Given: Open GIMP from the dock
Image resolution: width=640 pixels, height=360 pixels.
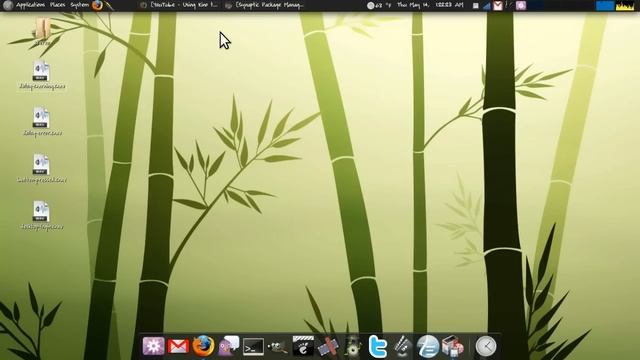Looking at the screenshot, I should (x=278, y=347).
